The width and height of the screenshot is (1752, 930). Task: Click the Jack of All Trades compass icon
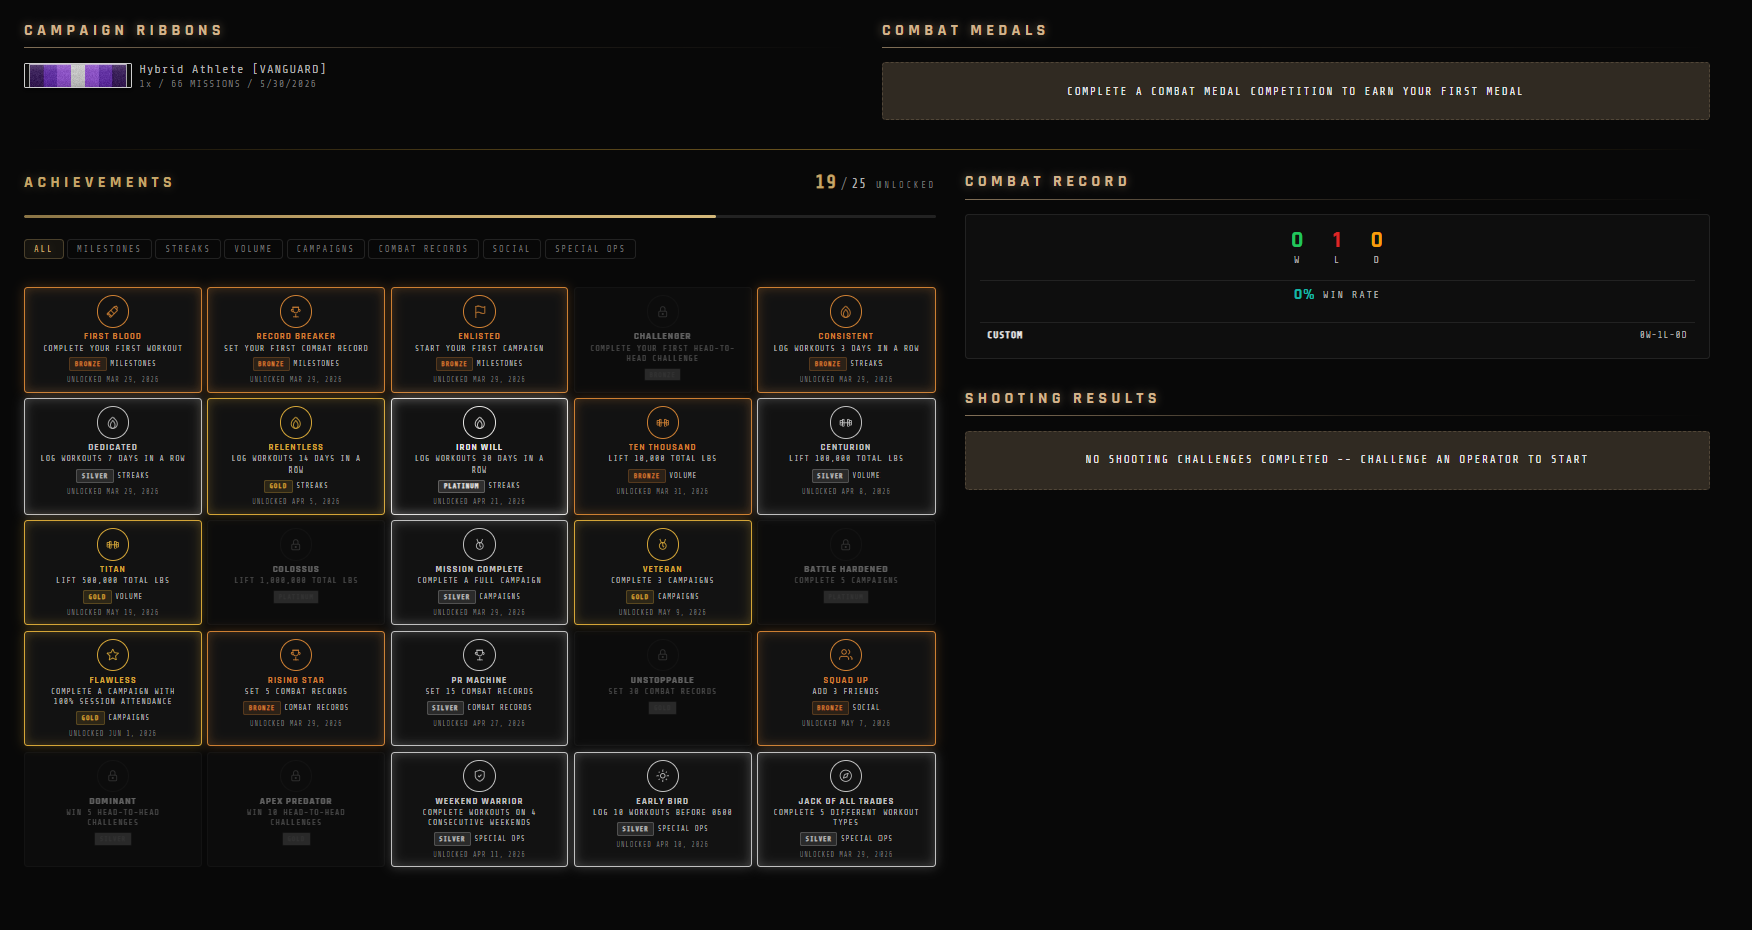(x=846, y=776)
